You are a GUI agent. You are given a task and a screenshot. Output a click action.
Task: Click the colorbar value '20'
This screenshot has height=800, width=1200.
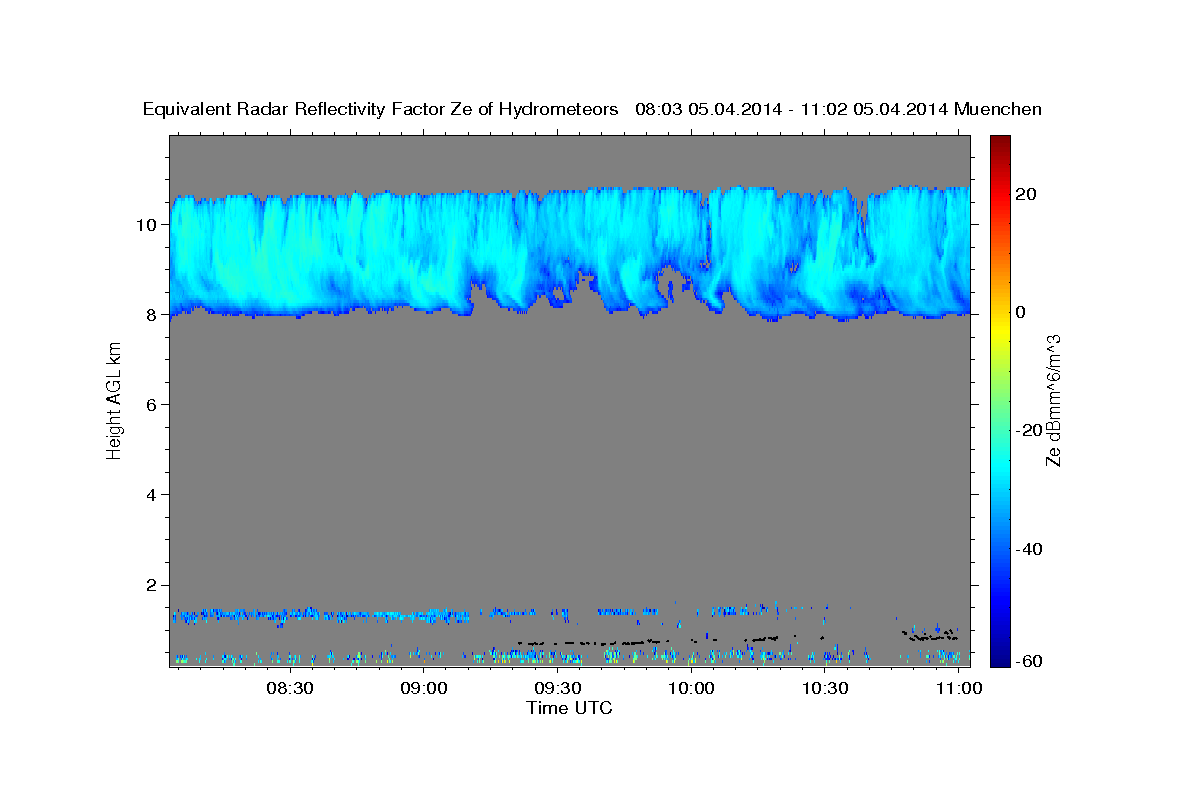pyautogui.click(x=1024, y=193)
